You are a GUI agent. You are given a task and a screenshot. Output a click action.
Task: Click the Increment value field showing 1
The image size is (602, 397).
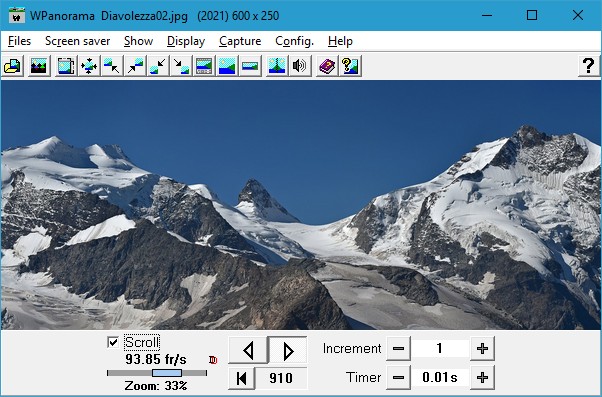tap(440, 349)
